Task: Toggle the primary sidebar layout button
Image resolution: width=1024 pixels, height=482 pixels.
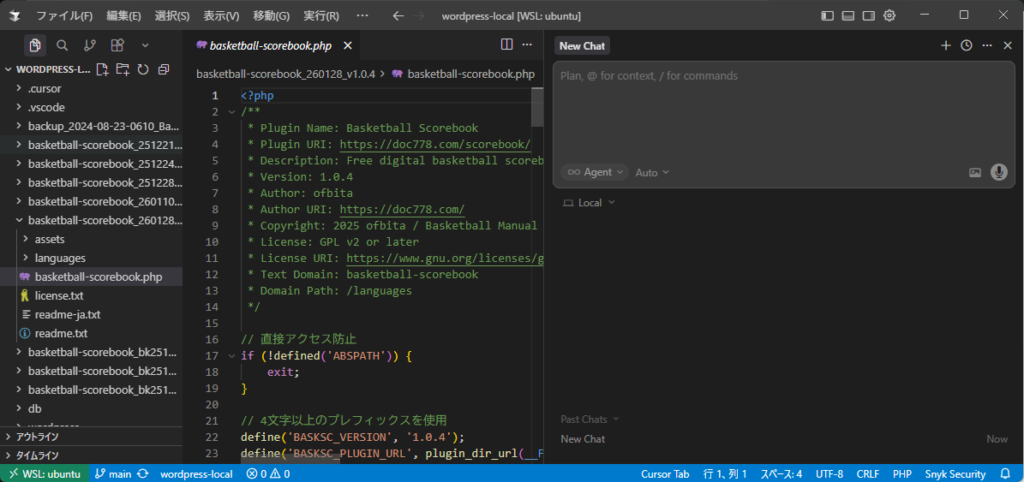Action: point(826,16)
